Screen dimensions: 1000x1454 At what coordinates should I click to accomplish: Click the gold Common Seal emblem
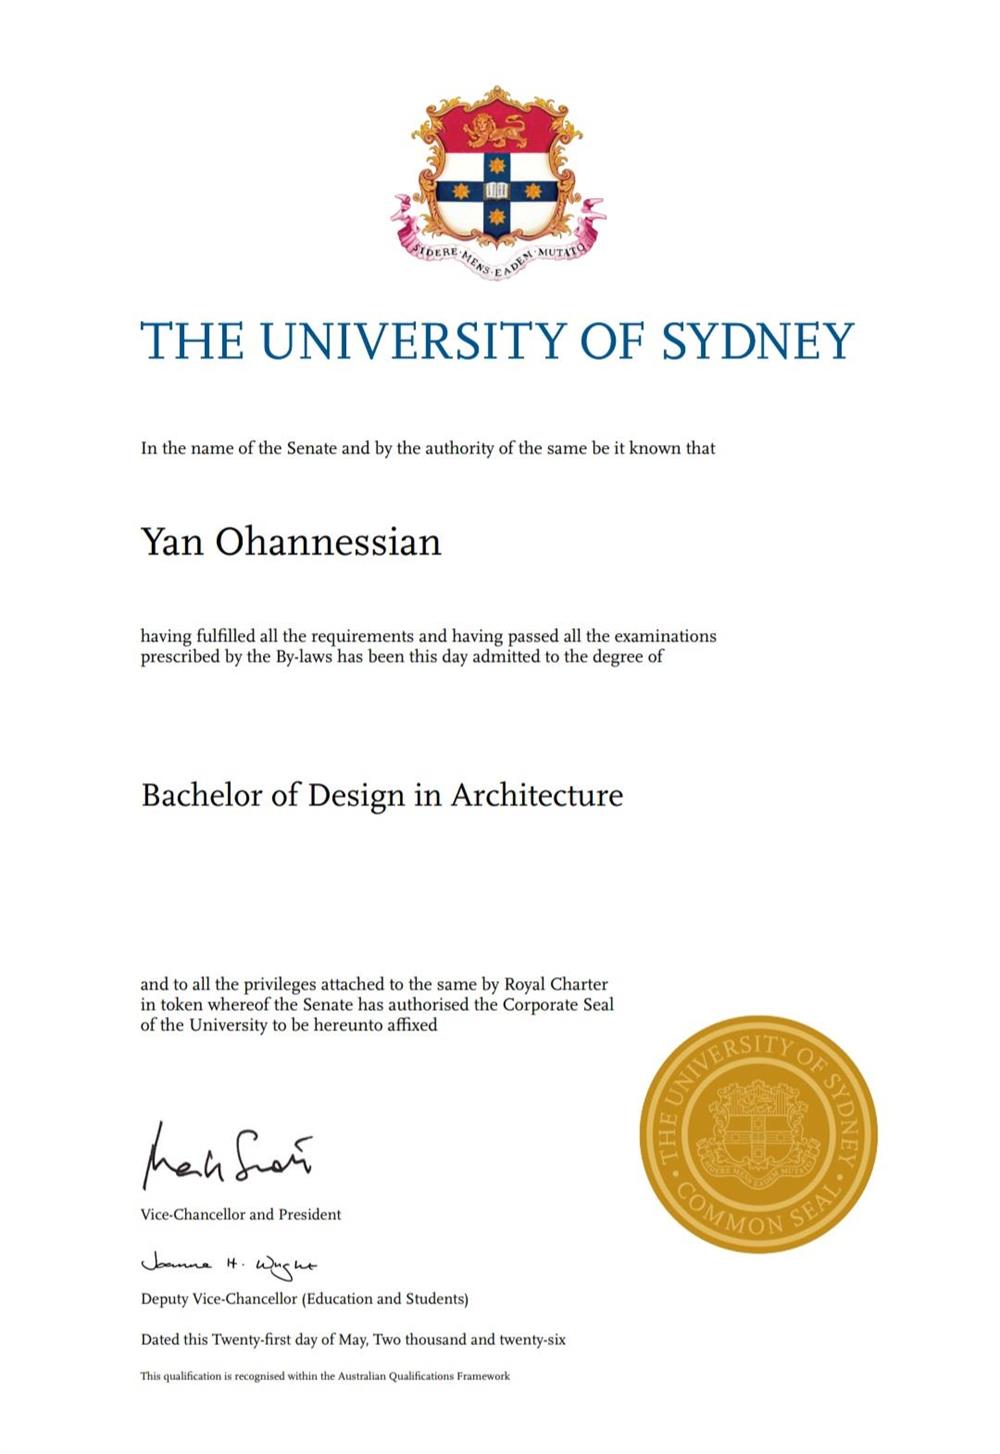[x=758, y=1134]
